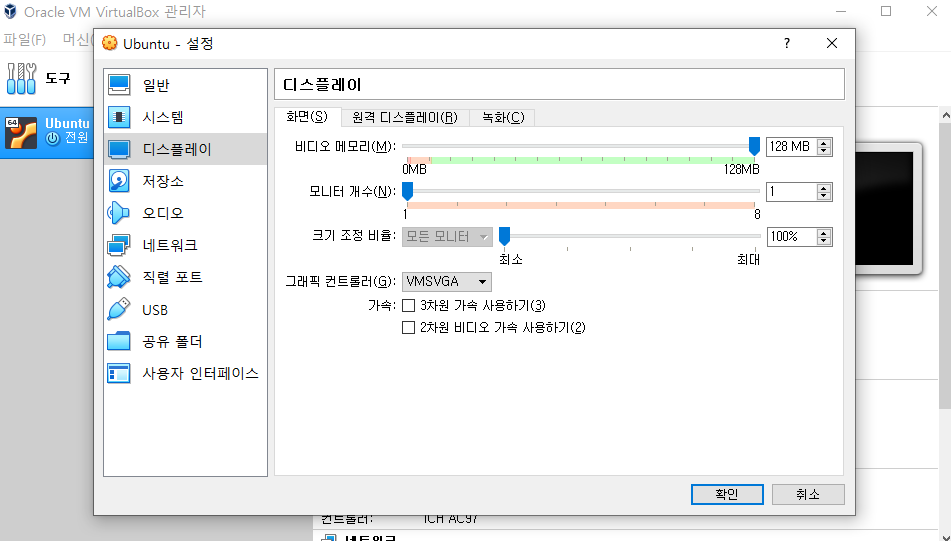
Task: Click the 비디오 메모리 slider handle
Action: tap(754, 146)
